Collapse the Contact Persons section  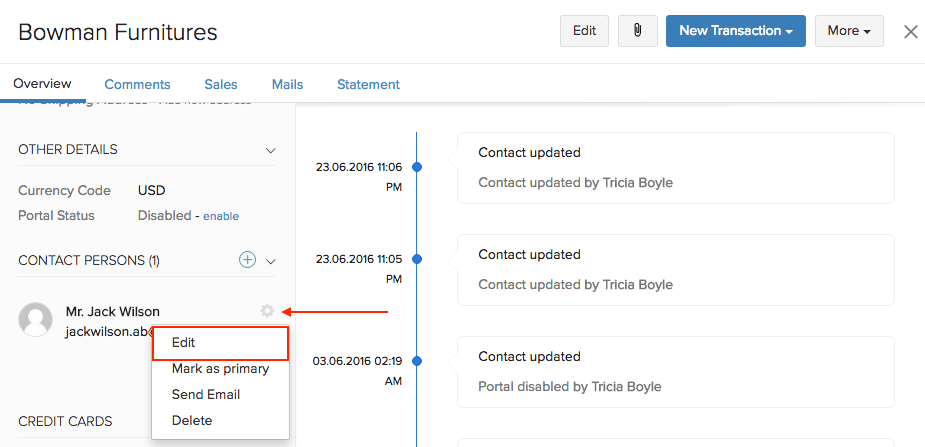270,261
